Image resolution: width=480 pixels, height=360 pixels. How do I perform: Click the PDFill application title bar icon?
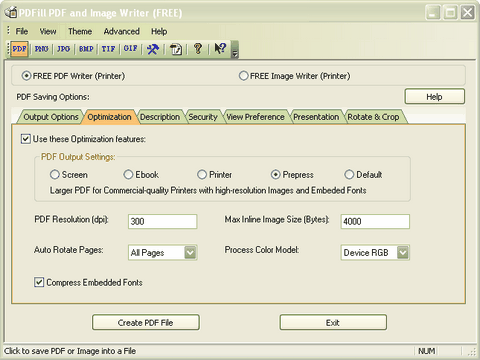[x=11, y=12]
